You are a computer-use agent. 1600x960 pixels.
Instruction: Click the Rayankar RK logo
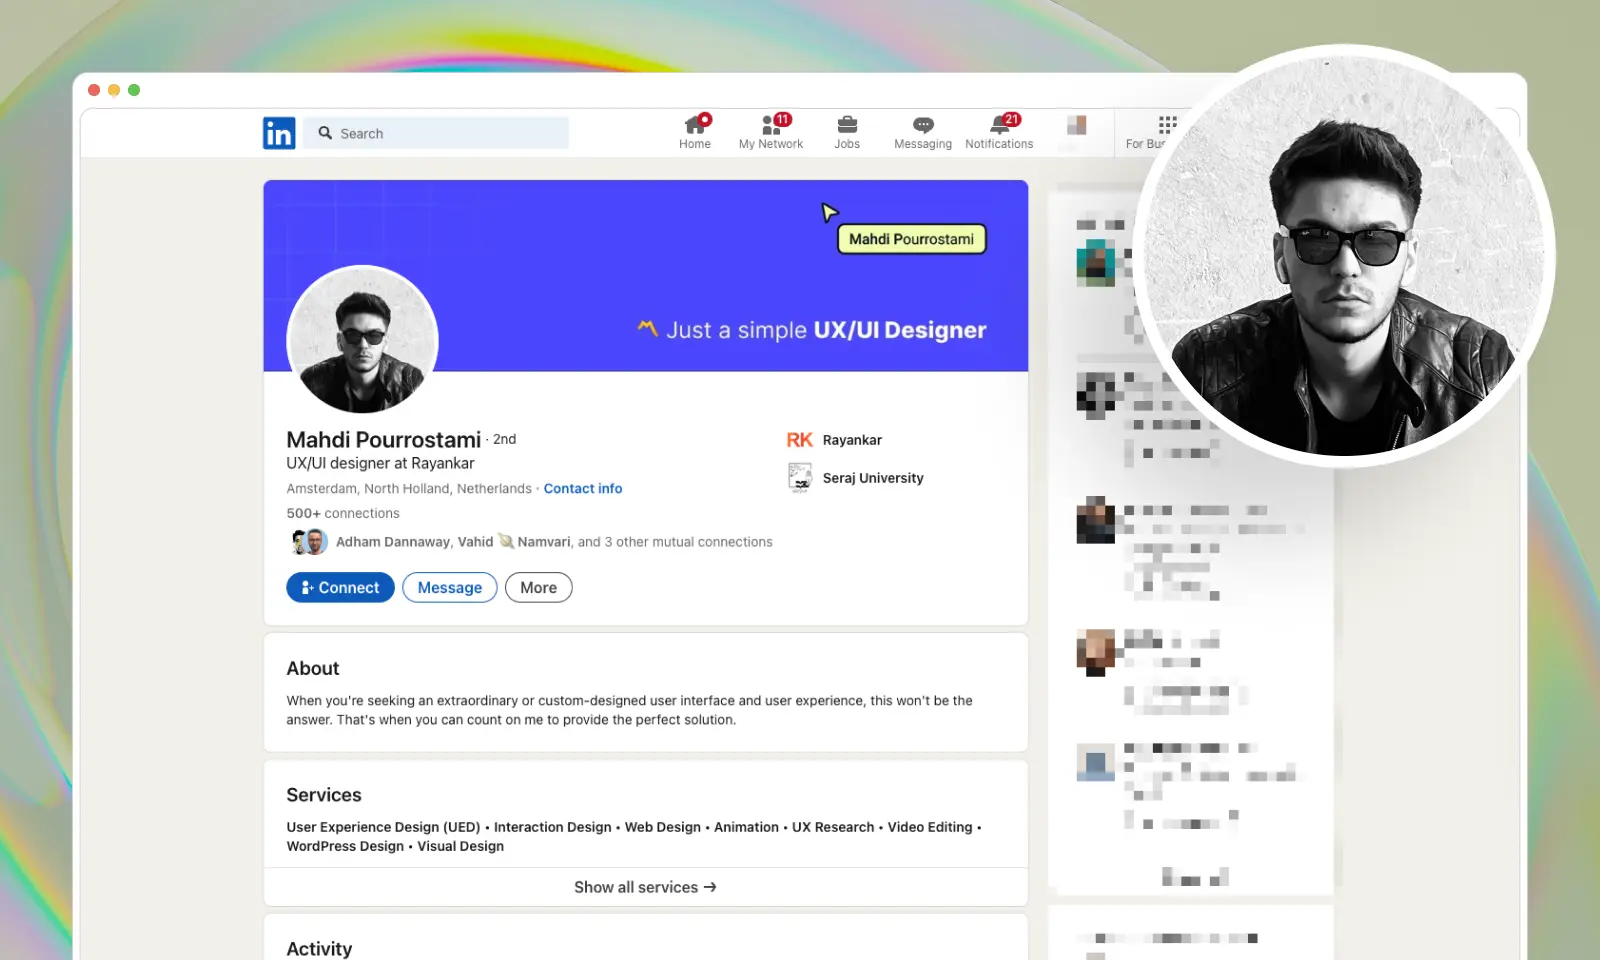point(800,440)
